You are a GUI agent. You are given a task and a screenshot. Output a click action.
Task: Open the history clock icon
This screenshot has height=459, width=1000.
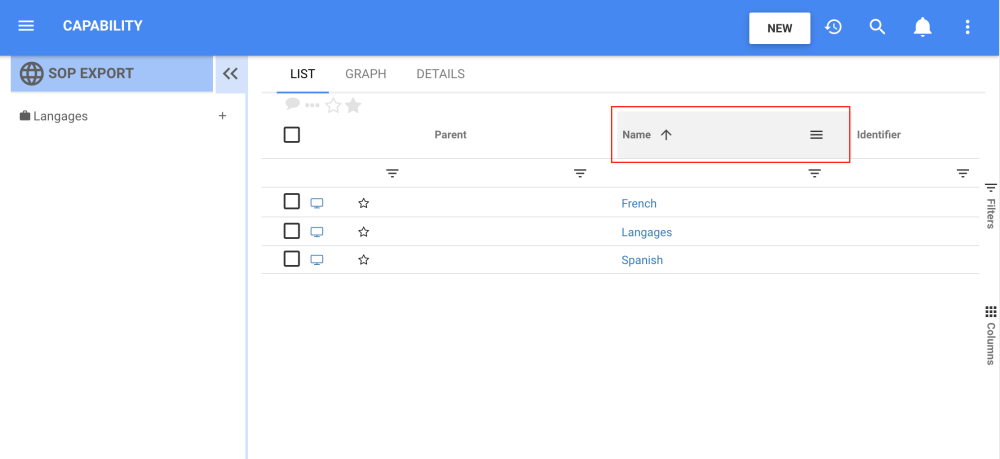(833, 27)
